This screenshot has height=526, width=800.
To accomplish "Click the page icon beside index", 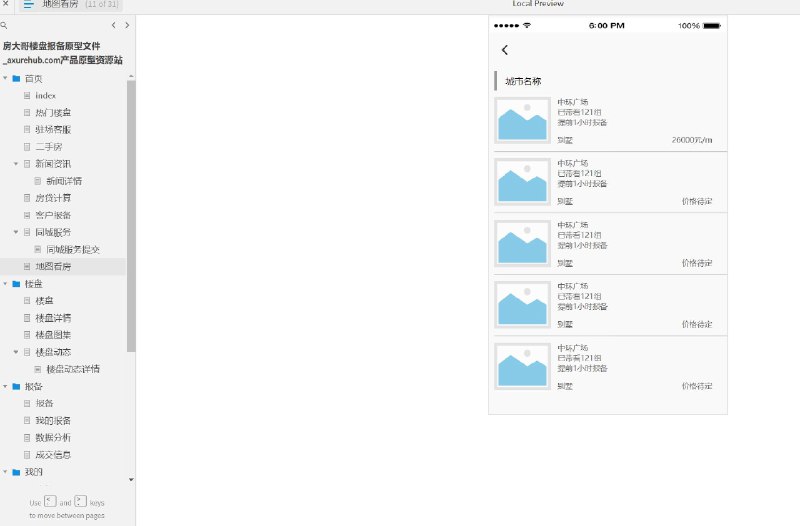I will tap(27, 95).
